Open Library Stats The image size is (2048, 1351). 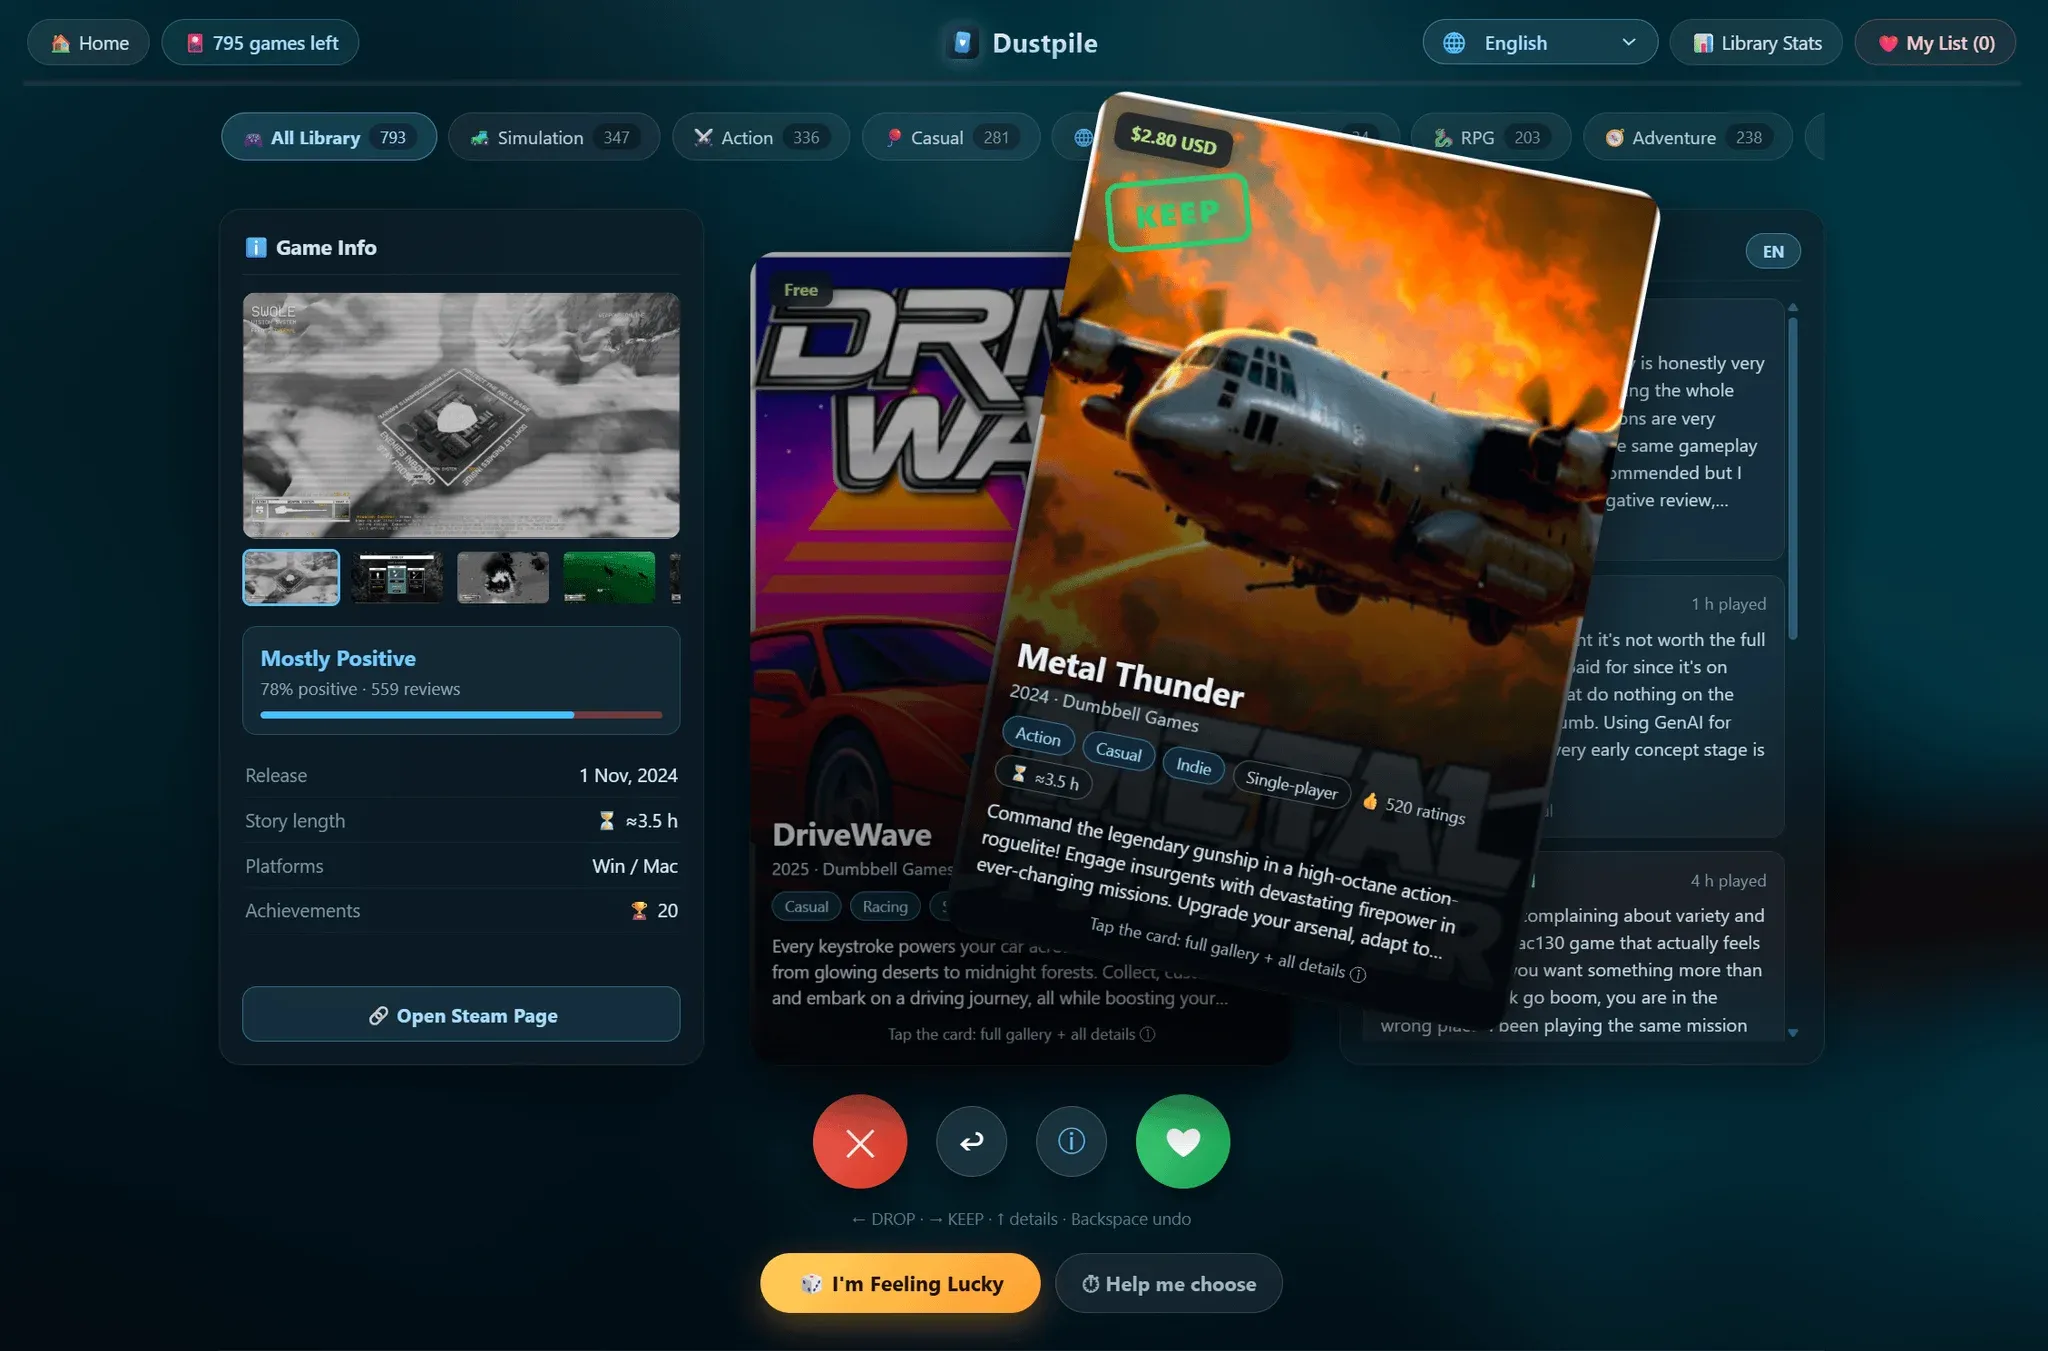[1756, 43]
